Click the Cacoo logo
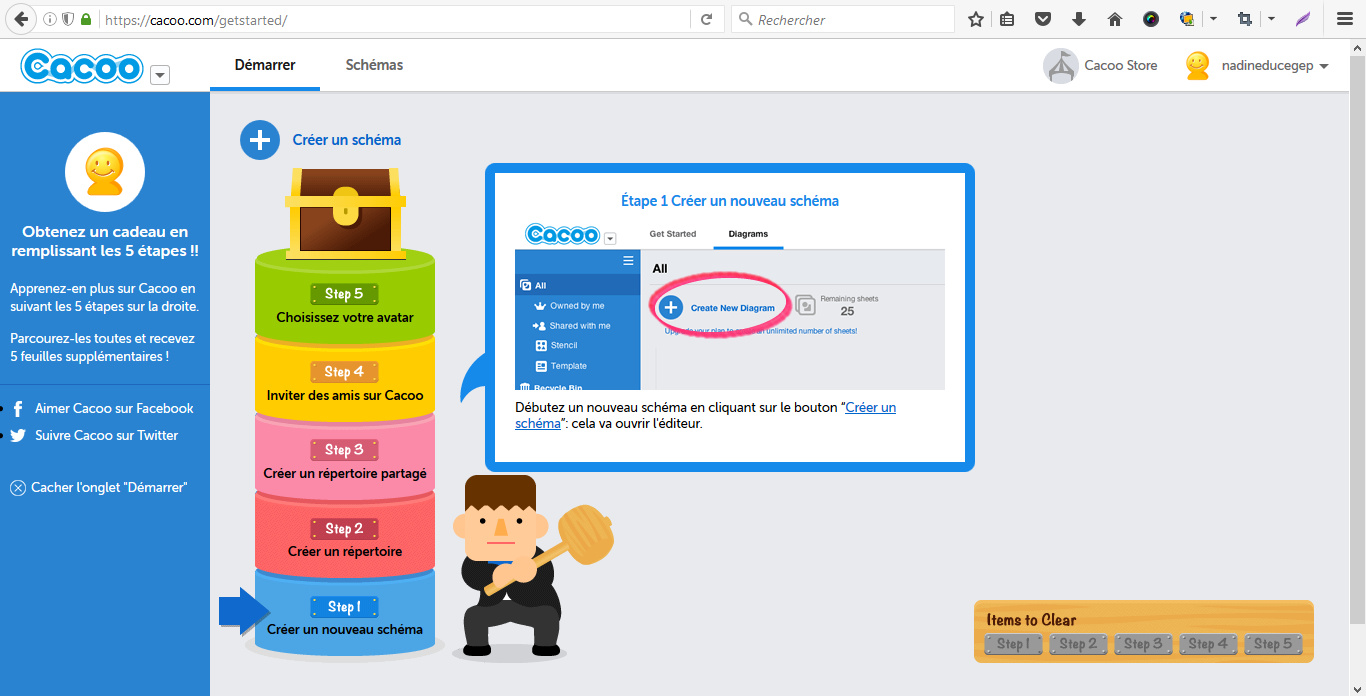 point(82,66)
